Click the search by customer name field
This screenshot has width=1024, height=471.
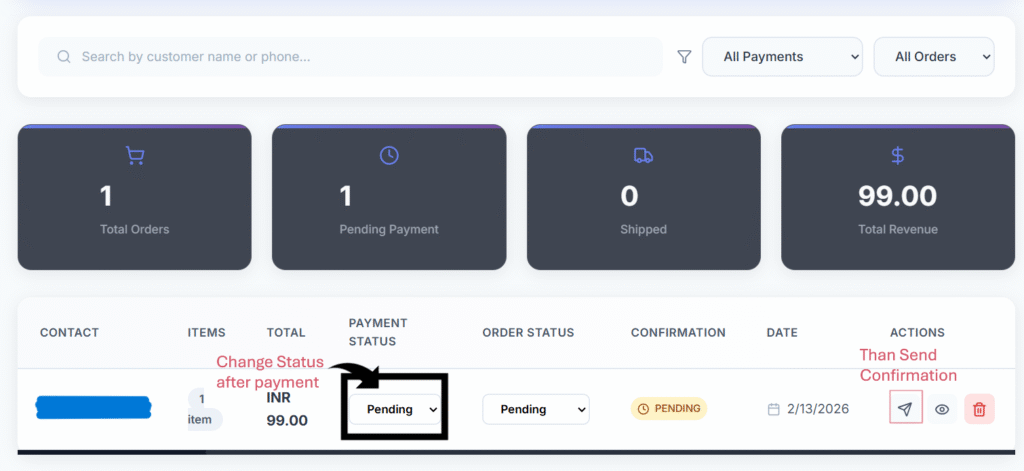pyautogui.click(x=360, y=57)
